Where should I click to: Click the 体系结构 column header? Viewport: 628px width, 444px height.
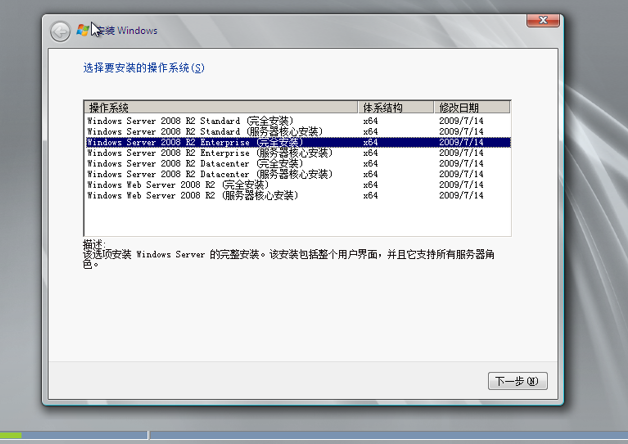tap(396, 107)
